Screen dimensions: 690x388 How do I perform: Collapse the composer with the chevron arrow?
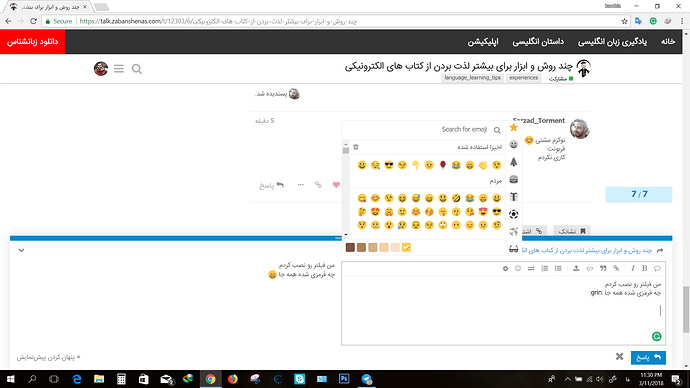(x=21, y=250)
